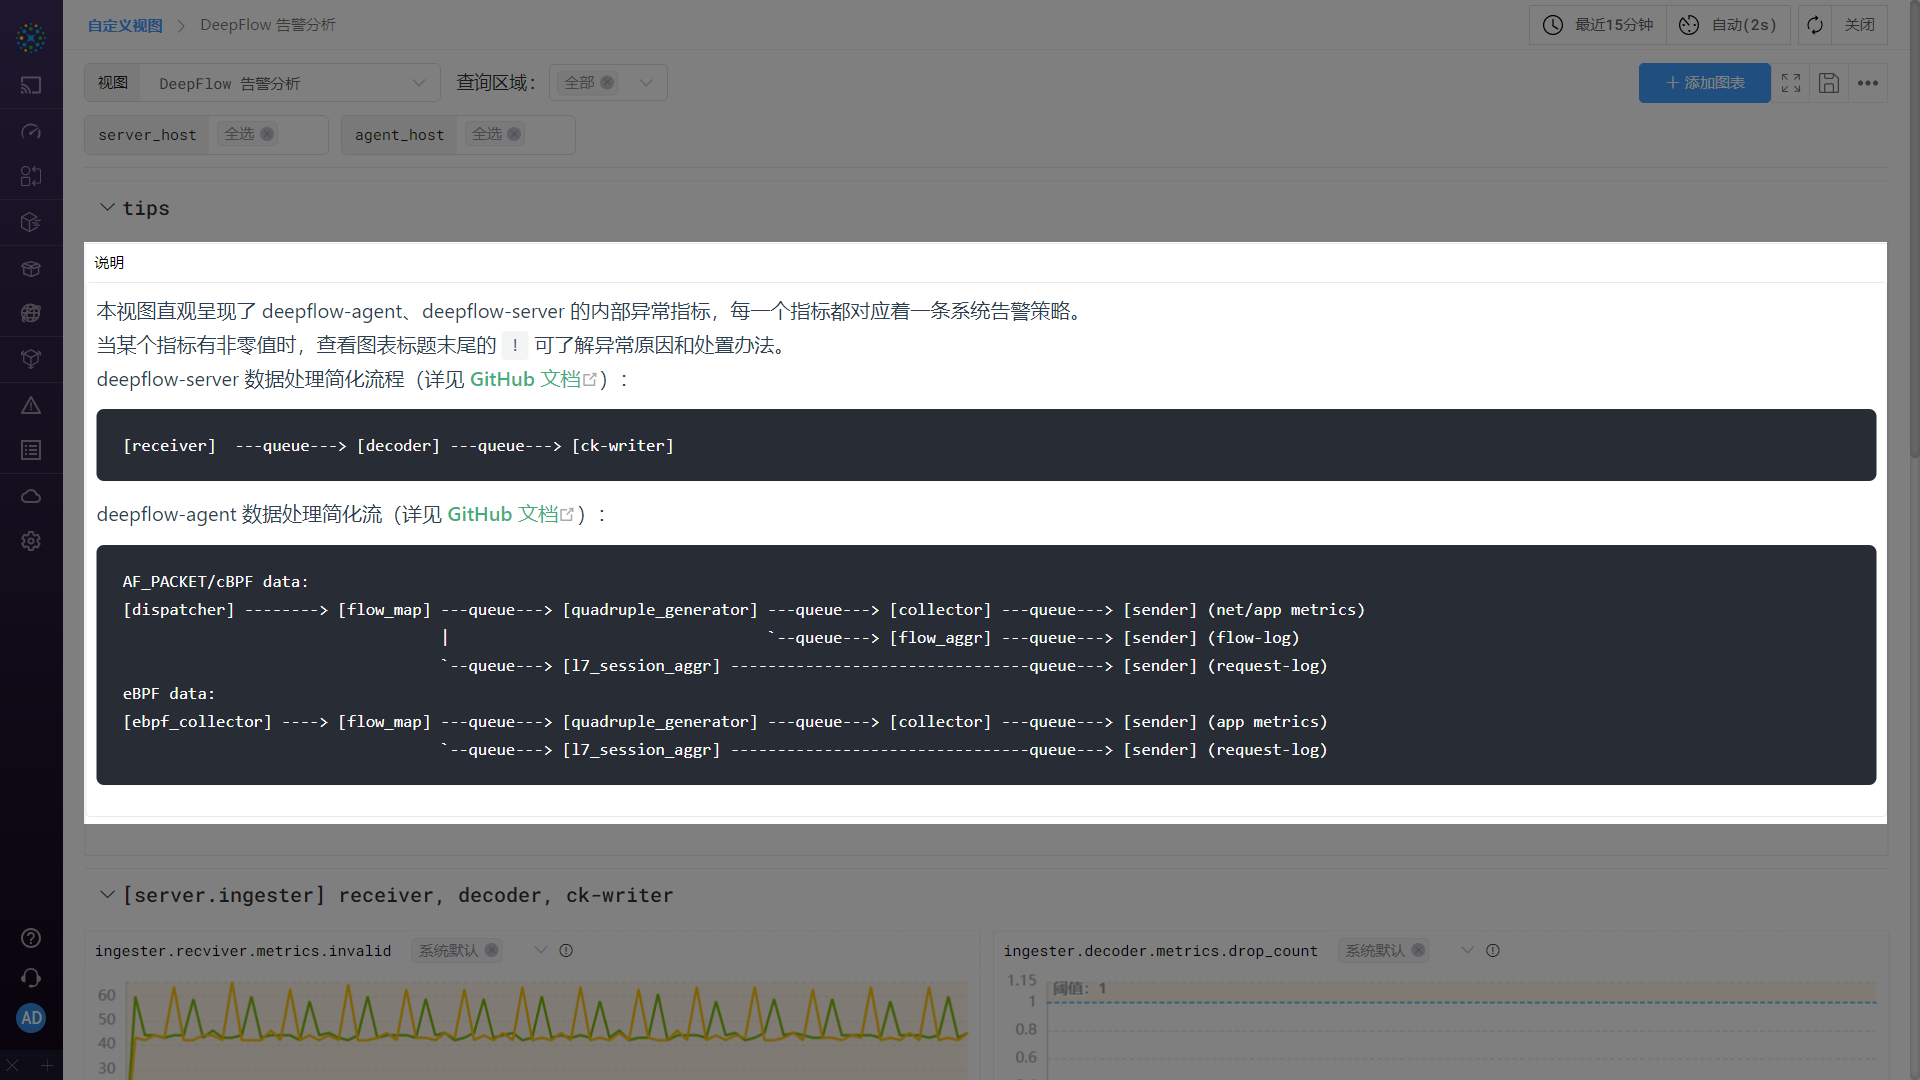Collapse the tips section

[107, 208]
